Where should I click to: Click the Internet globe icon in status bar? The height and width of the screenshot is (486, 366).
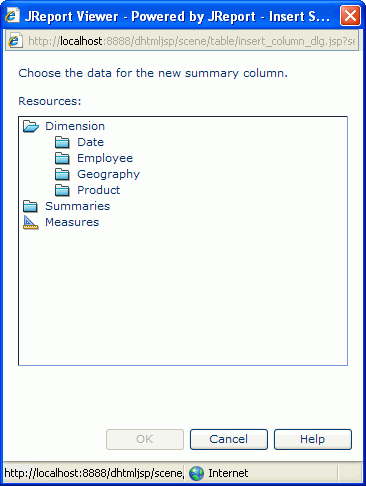tap(196, 473)
